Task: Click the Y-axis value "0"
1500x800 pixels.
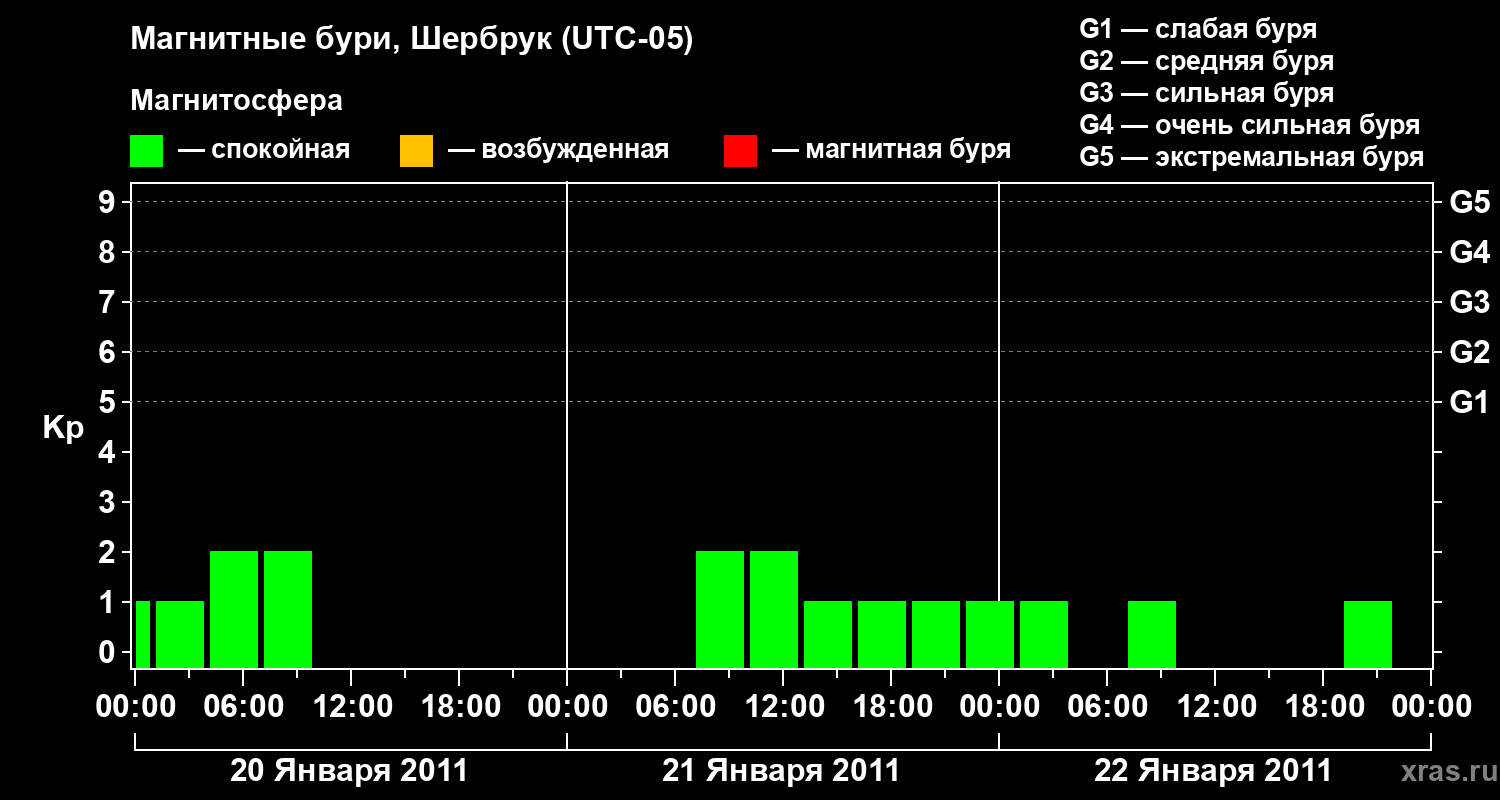Action: (109, 652)
